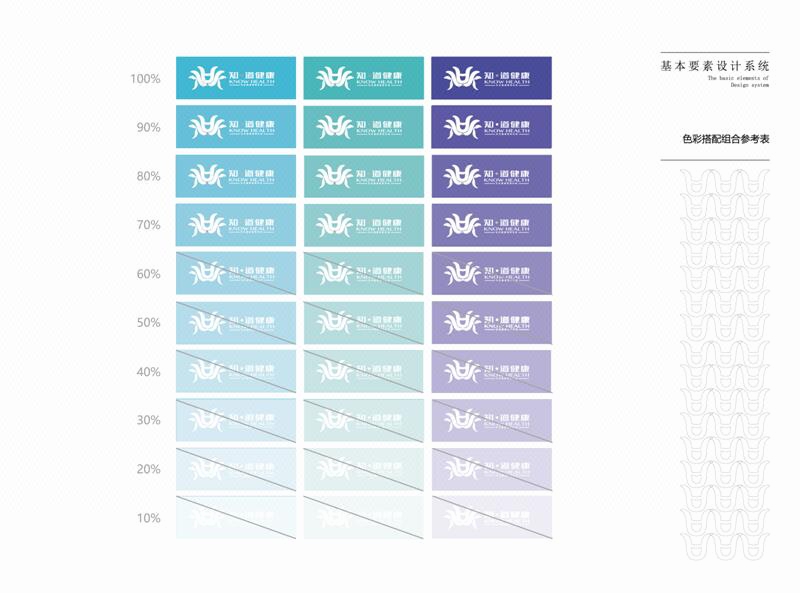Viewport: 800px width, 593px height.
Task: Pick the teal swatch in the 40% row
Action: [363, 371]
